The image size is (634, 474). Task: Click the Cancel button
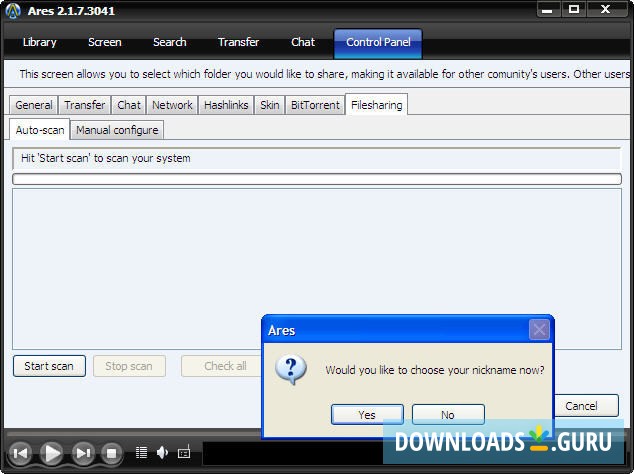pyautogui.click(x=585, y=406)
